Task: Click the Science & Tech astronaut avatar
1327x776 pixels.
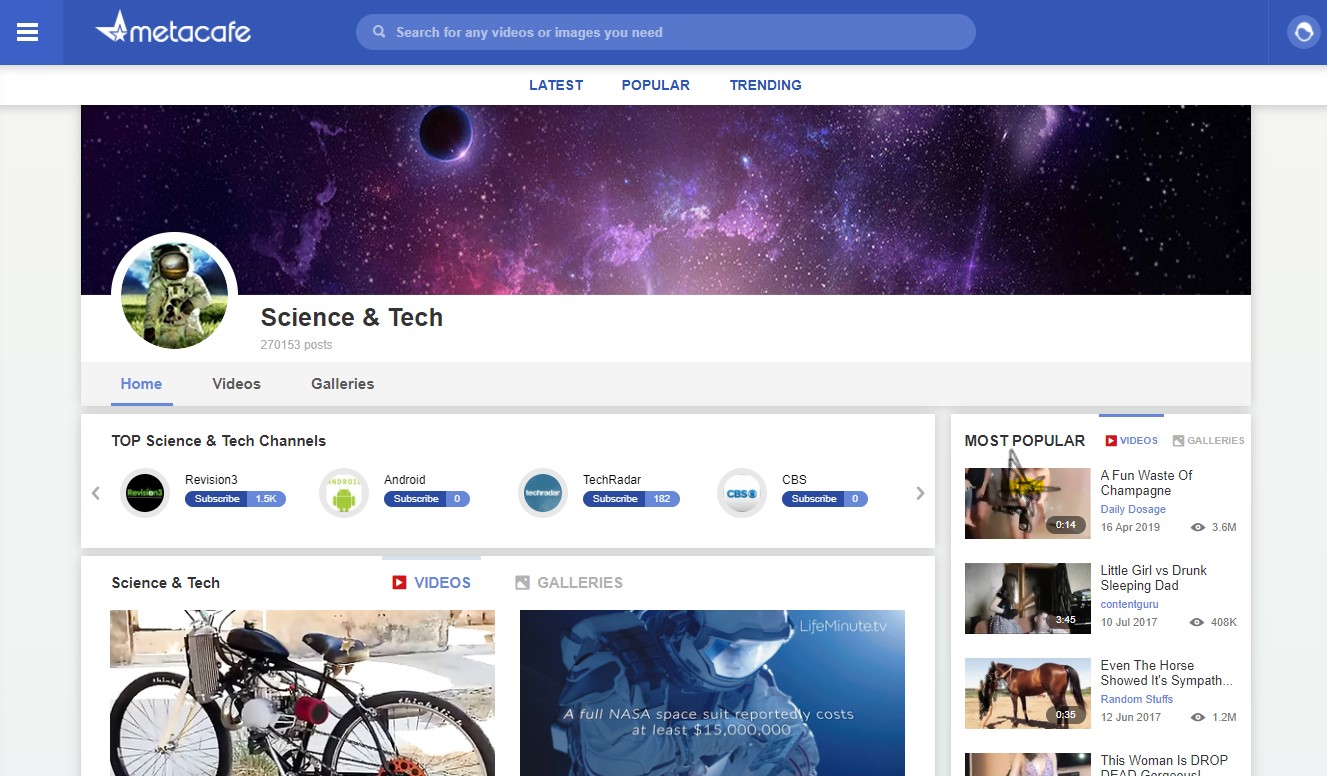Action: 174,295
